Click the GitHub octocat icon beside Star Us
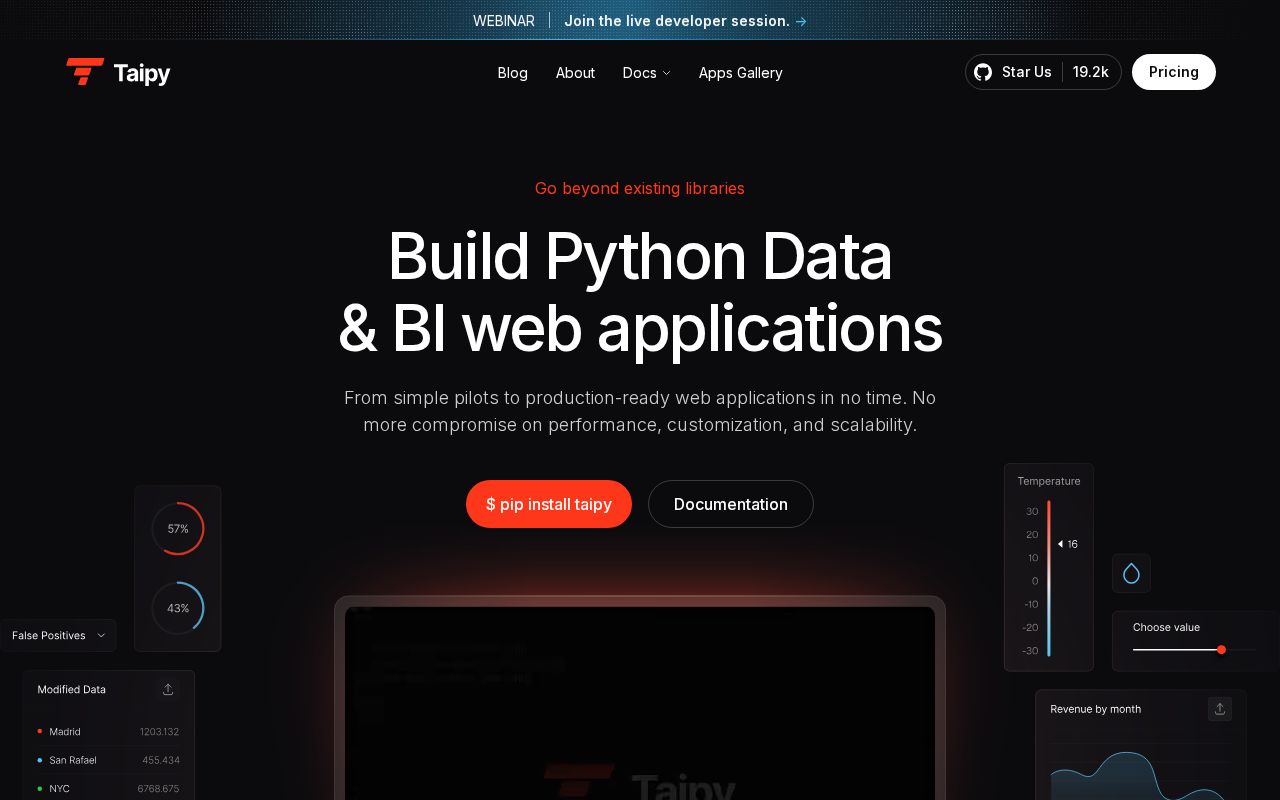The width and height of the screenshot is (1280, 800). [x=983, y=72]
